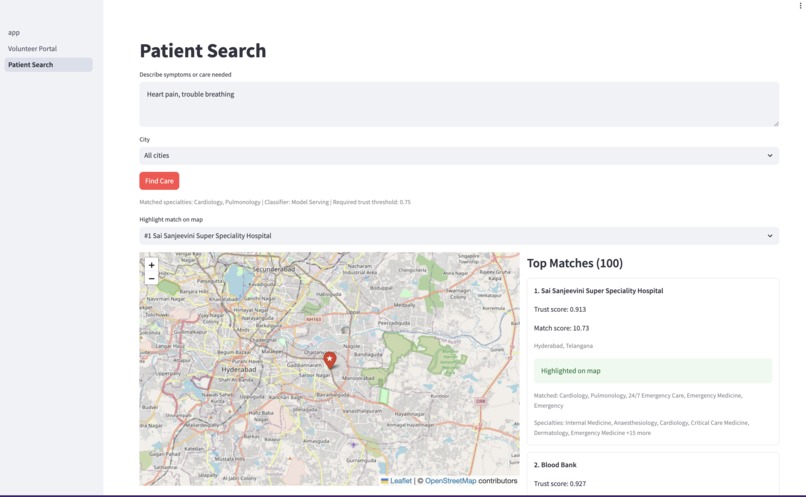The height and width of the screenshot is (497, 806).
Task: Zoom in on the map
Action: [x=151, y=265]
